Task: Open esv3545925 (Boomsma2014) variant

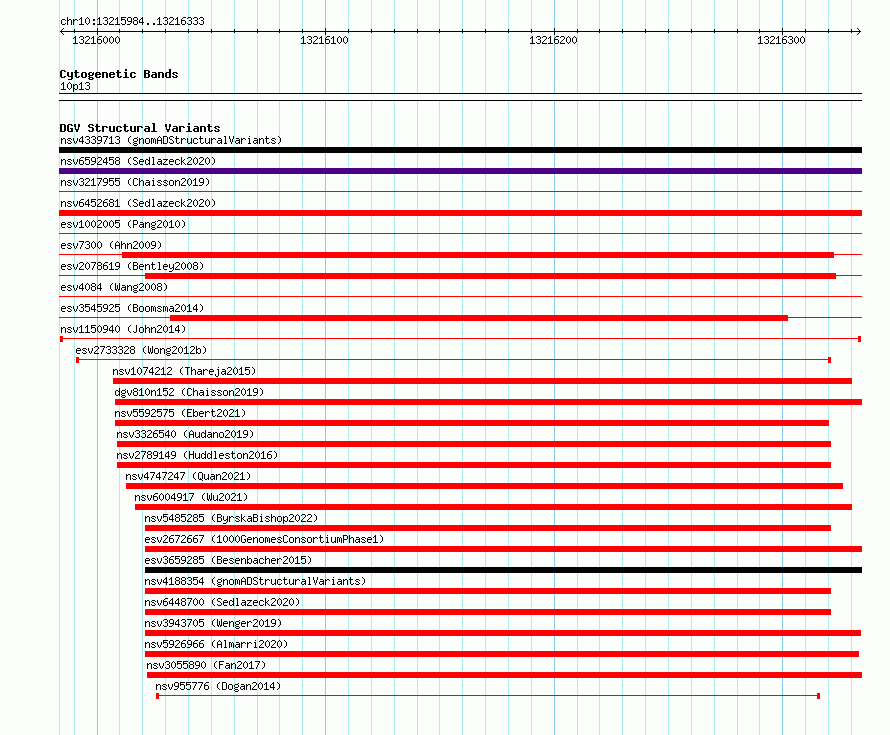Action: pos(132,308)
